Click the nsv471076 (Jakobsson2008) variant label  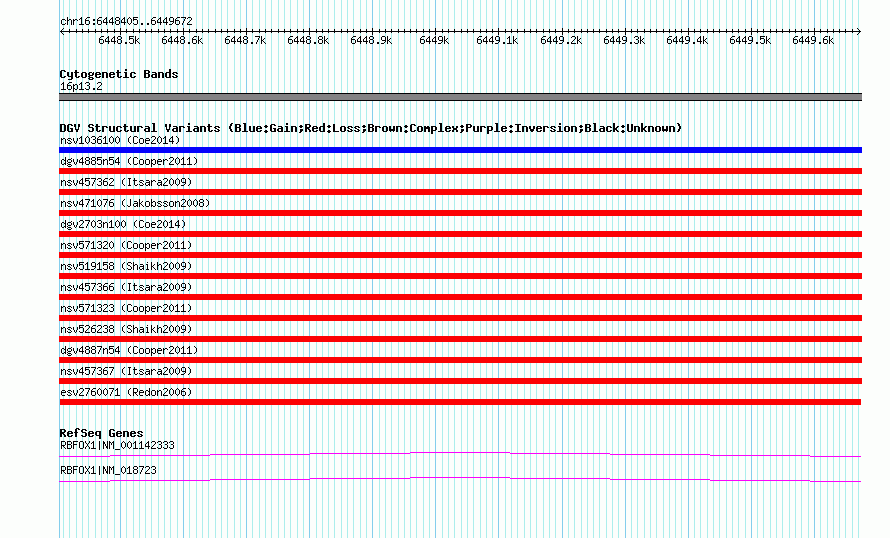[135, 203]
